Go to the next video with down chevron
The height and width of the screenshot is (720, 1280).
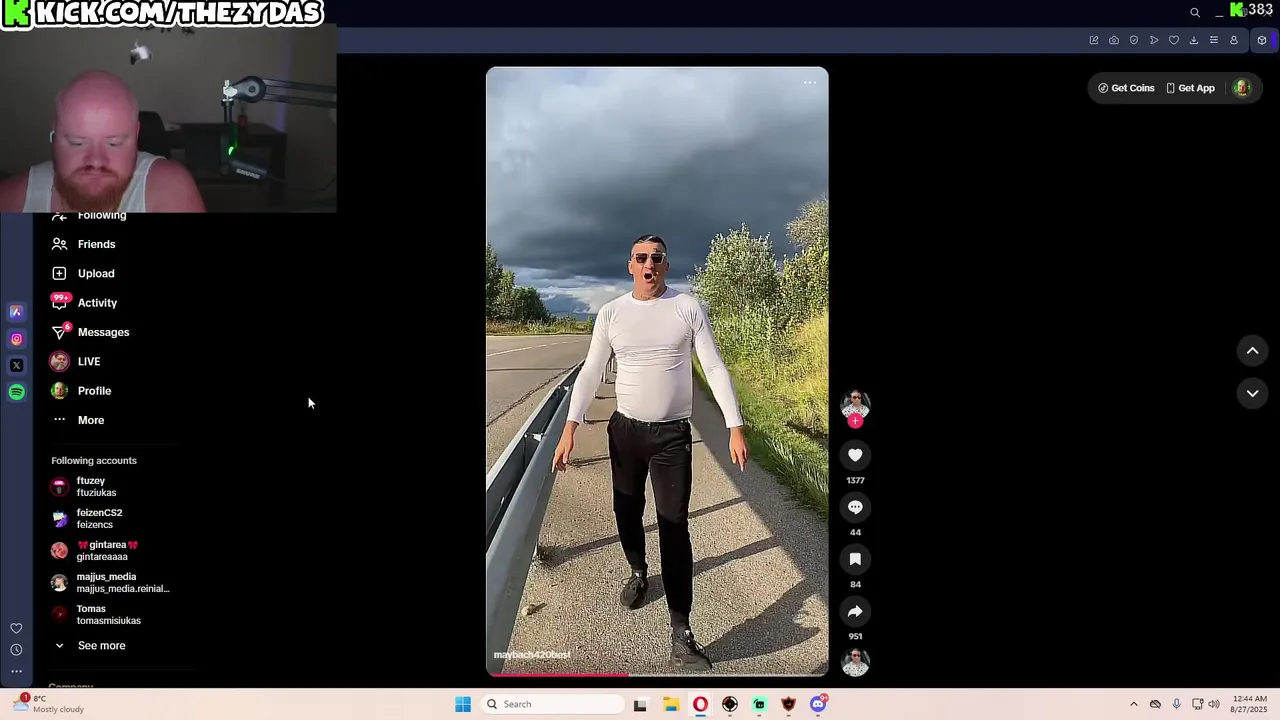[x=1252, y=393]
